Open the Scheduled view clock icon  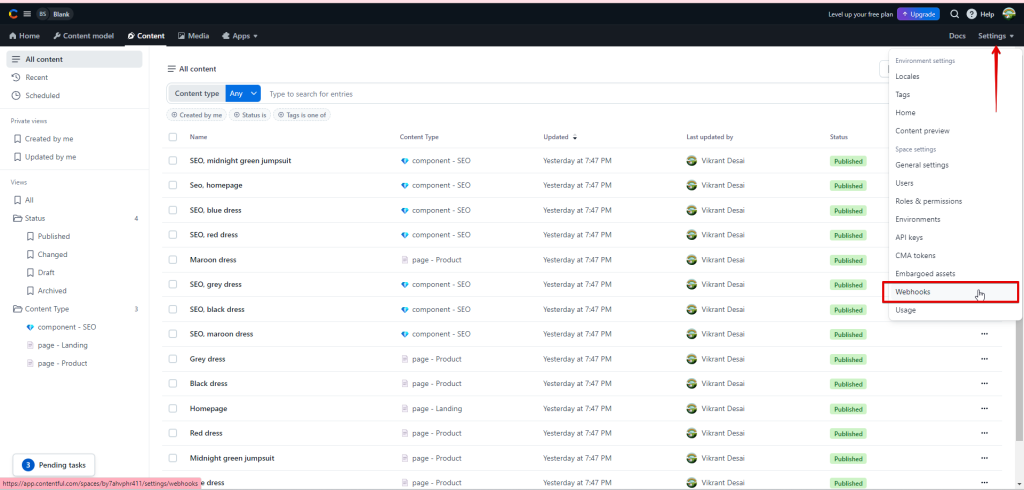pyautogui.click(x=17, y=95)
